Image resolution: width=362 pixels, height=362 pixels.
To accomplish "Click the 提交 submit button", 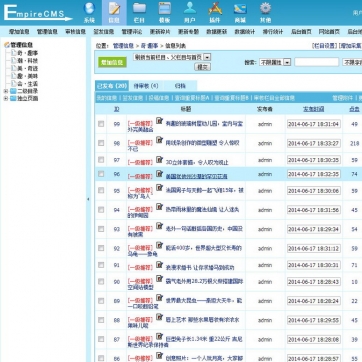I will (202, 67).
